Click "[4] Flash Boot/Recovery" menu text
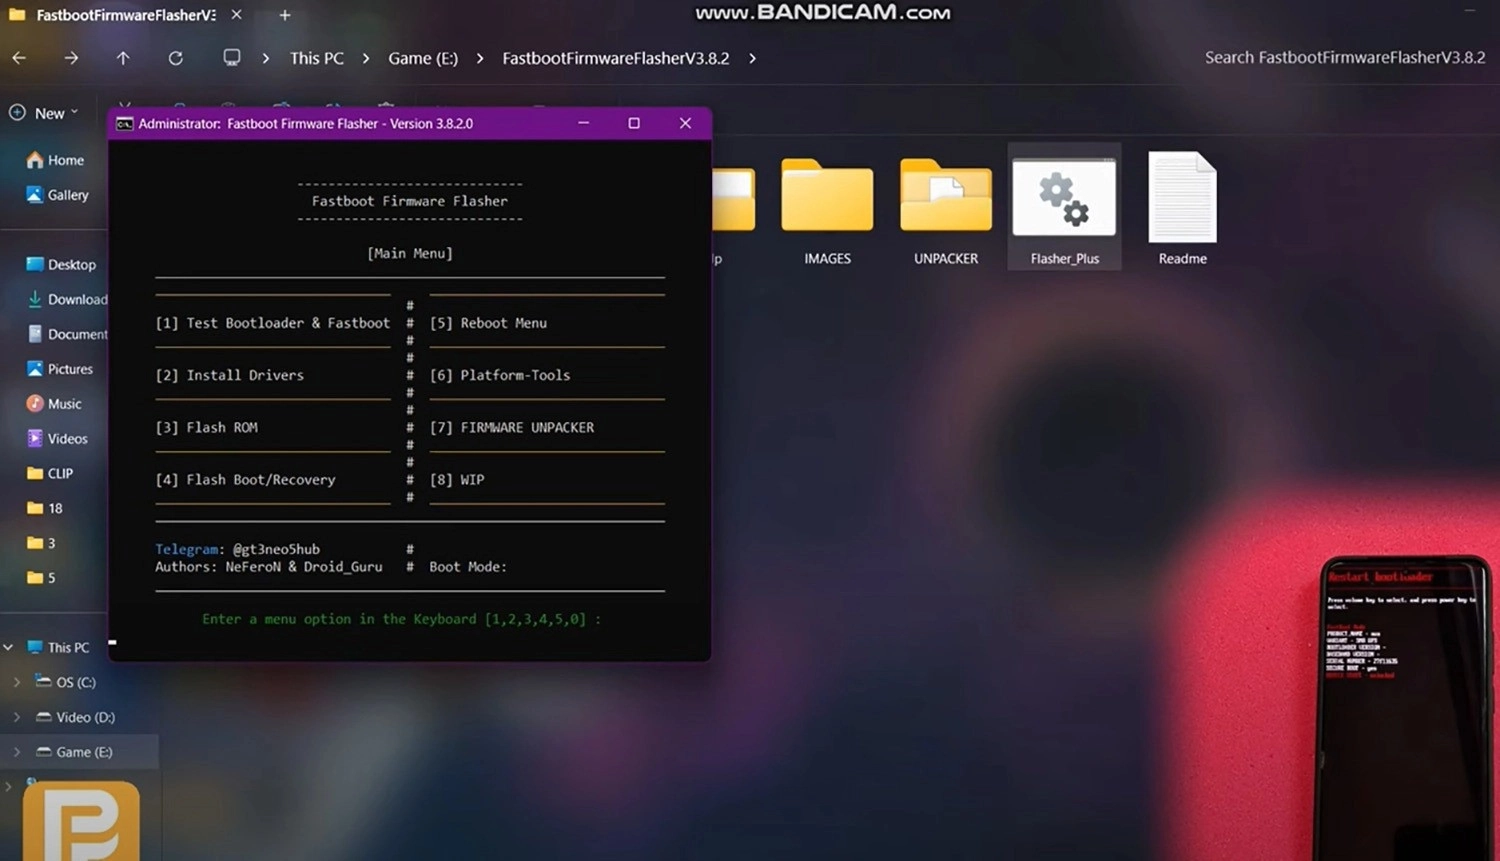Viewport: 1500px width, 861px height. [x=246, y=480]
